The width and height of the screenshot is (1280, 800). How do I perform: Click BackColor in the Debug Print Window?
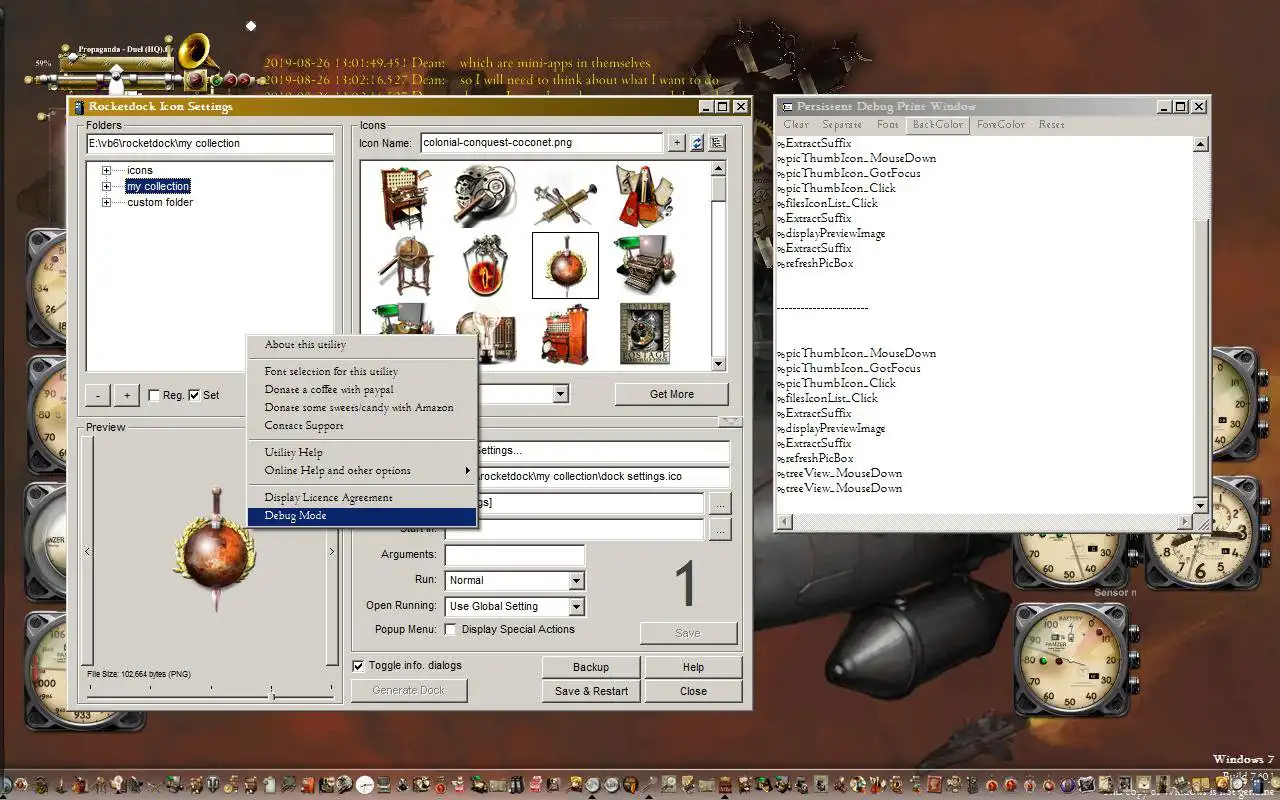click(x=938, y=125)
